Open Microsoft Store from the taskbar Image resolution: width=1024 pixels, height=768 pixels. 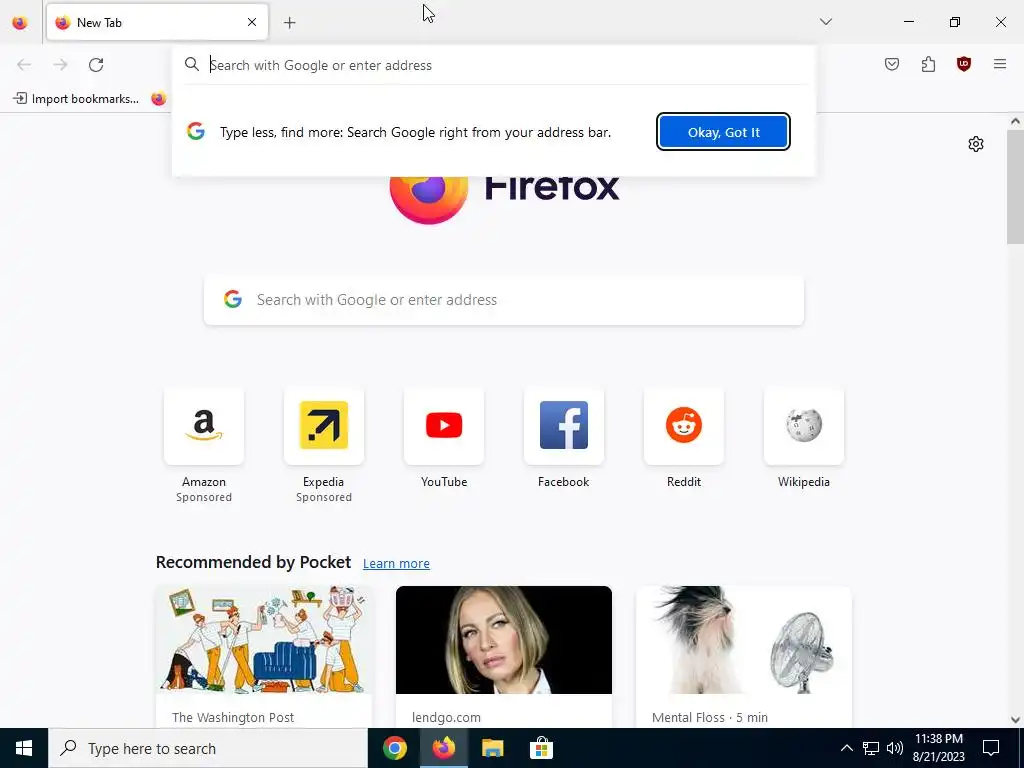tap(541, 748)
